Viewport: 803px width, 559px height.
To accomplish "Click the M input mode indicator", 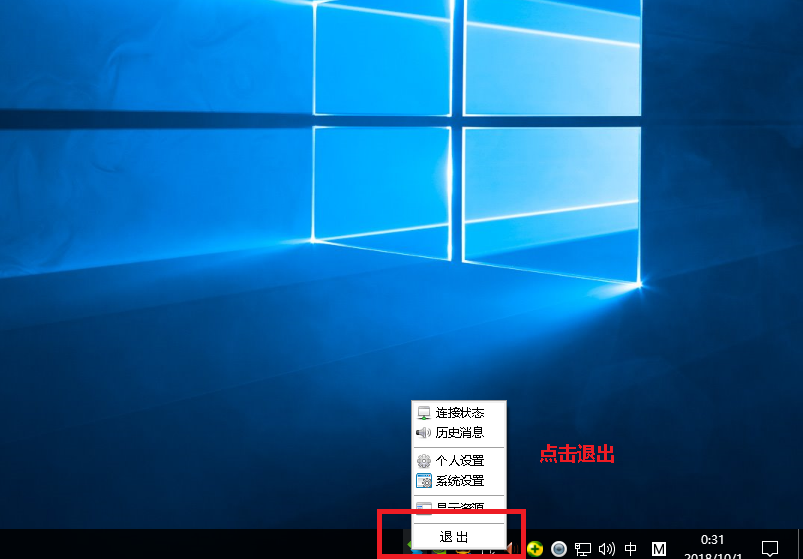I will 659,549.
